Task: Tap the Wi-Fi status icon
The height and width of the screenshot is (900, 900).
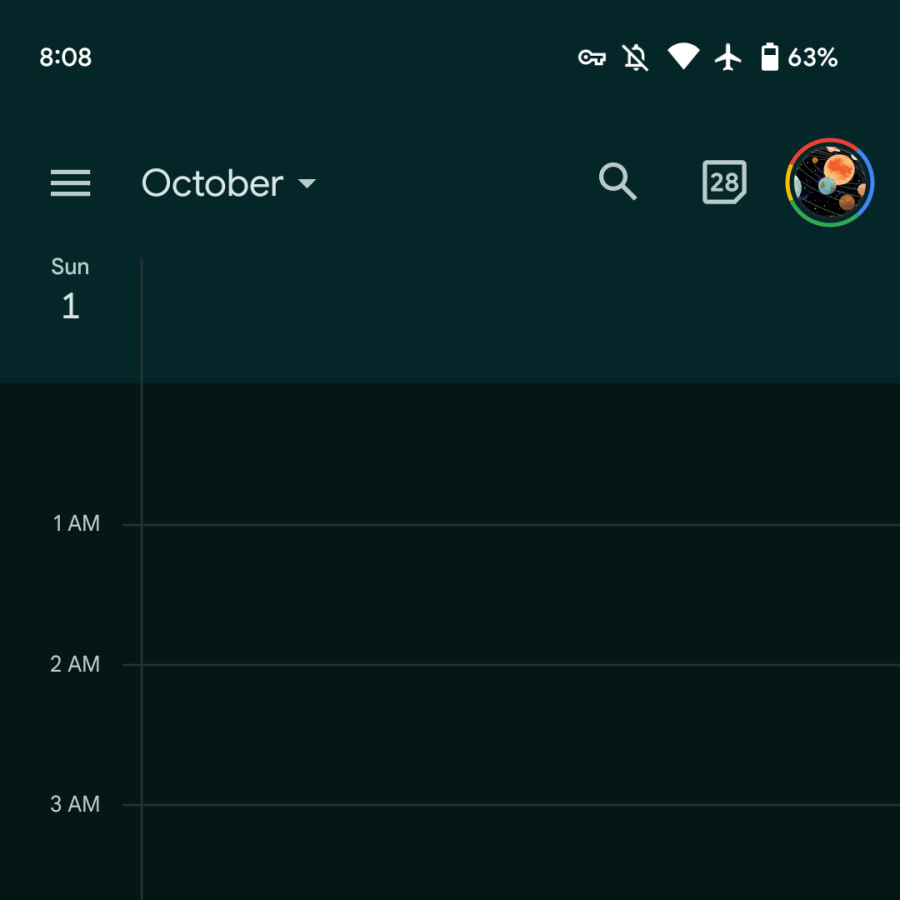Action: tap(683, 56)
